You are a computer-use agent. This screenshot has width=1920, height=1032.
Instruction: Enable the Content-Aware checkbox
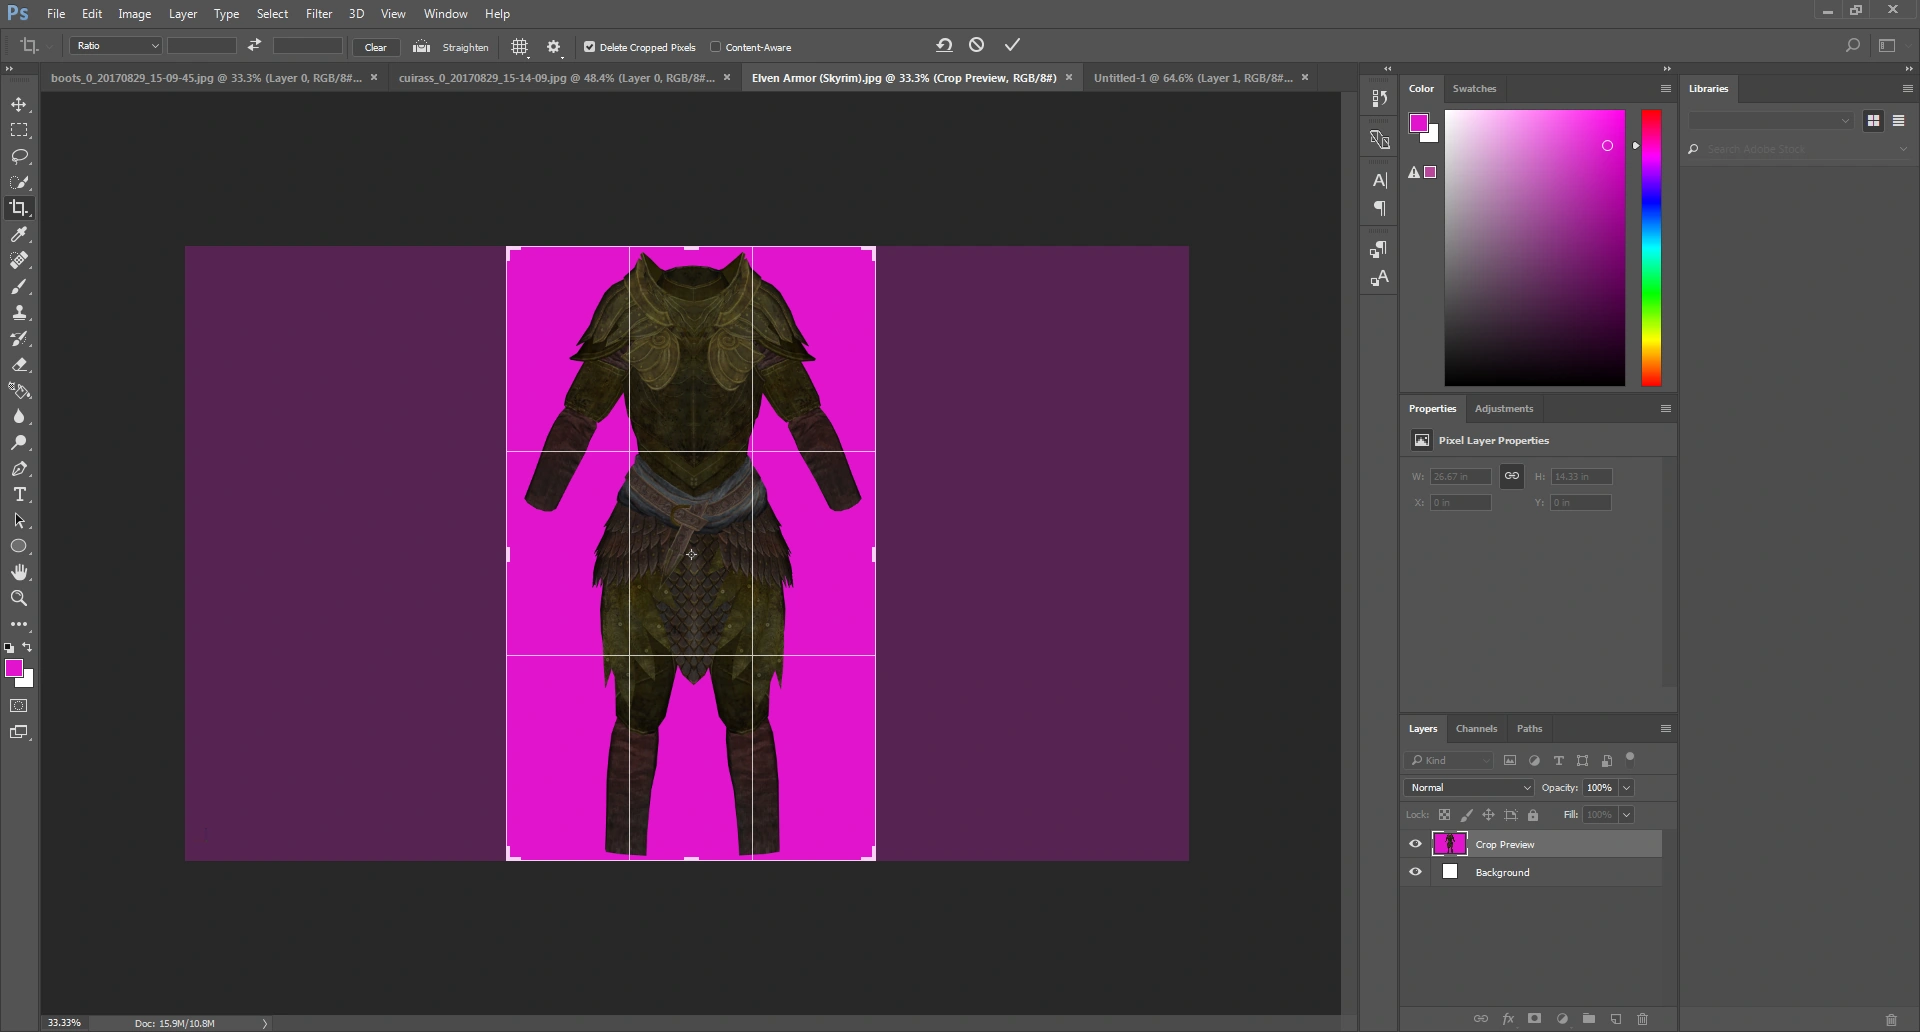click(715, 47)
